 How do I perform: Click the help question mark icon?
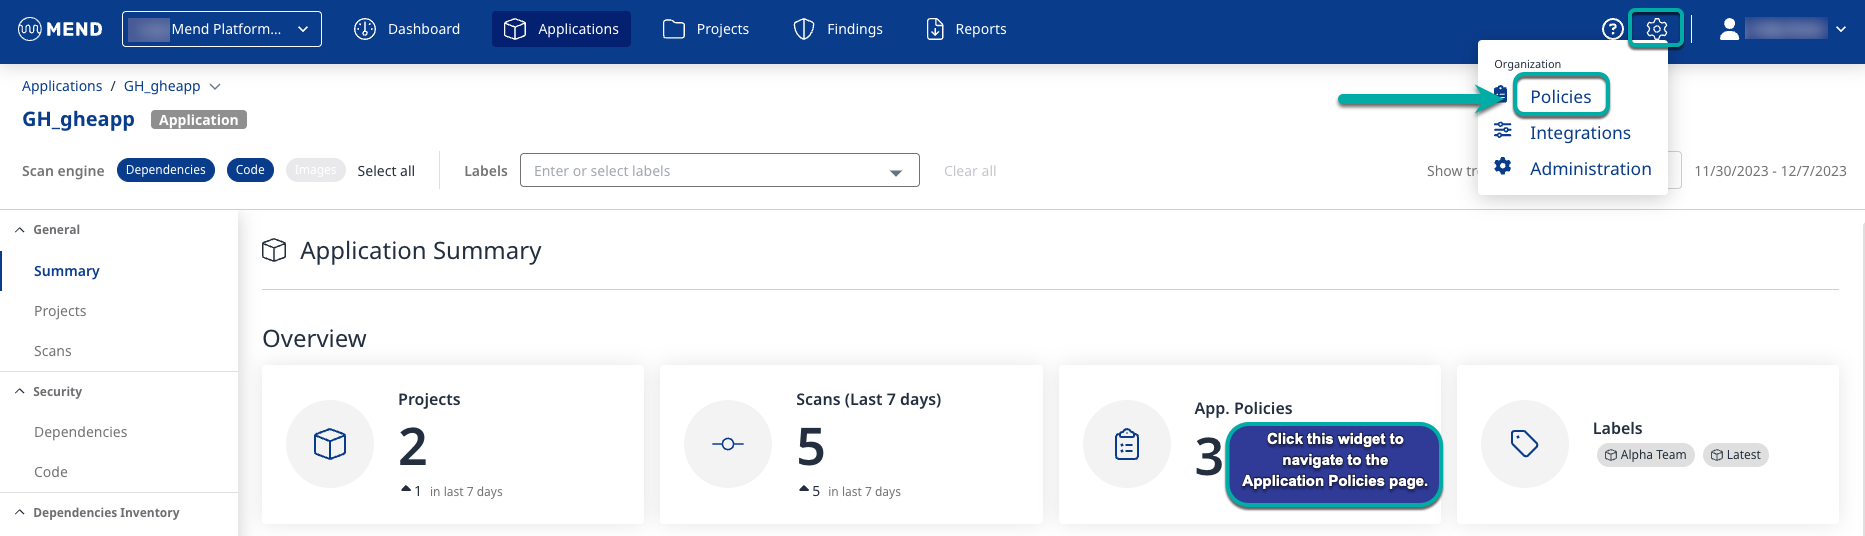click(1612, 29)
